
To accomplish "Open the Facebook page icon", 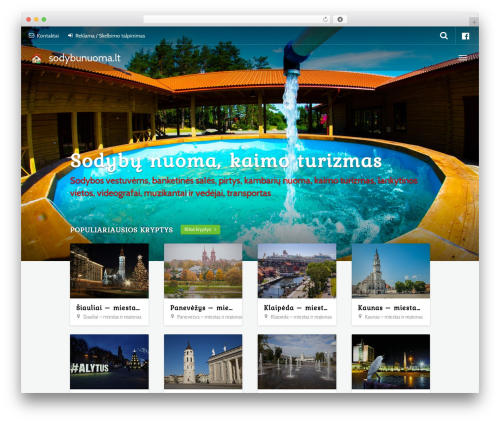I will click(465, 36).
